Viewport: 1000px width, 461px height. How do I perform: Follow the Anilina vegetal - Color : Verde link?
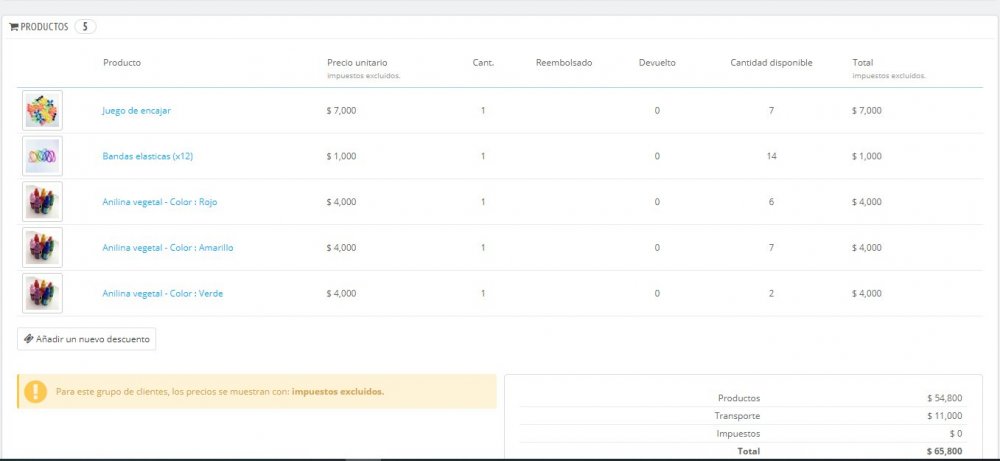[x=162, y=294]
